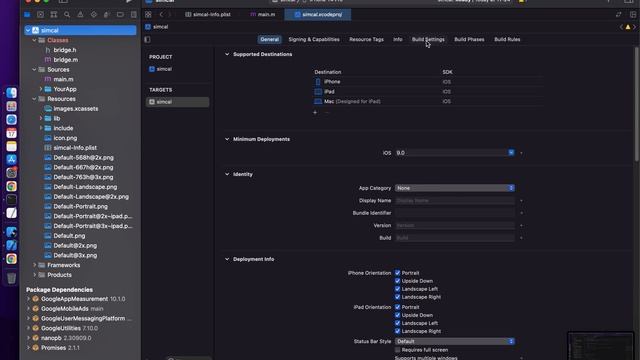Toggle the project and targets list sidebar icon
Viewport: 640px width, 360px height.
(x=147, y=40)
